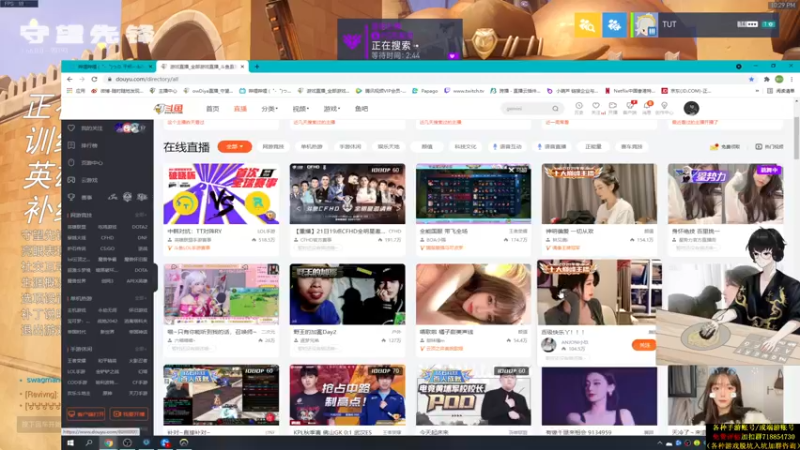The height and width of the screenshot is (450, 800).
Task: Show more bookmarks chevron
Action: pos(757,91)
